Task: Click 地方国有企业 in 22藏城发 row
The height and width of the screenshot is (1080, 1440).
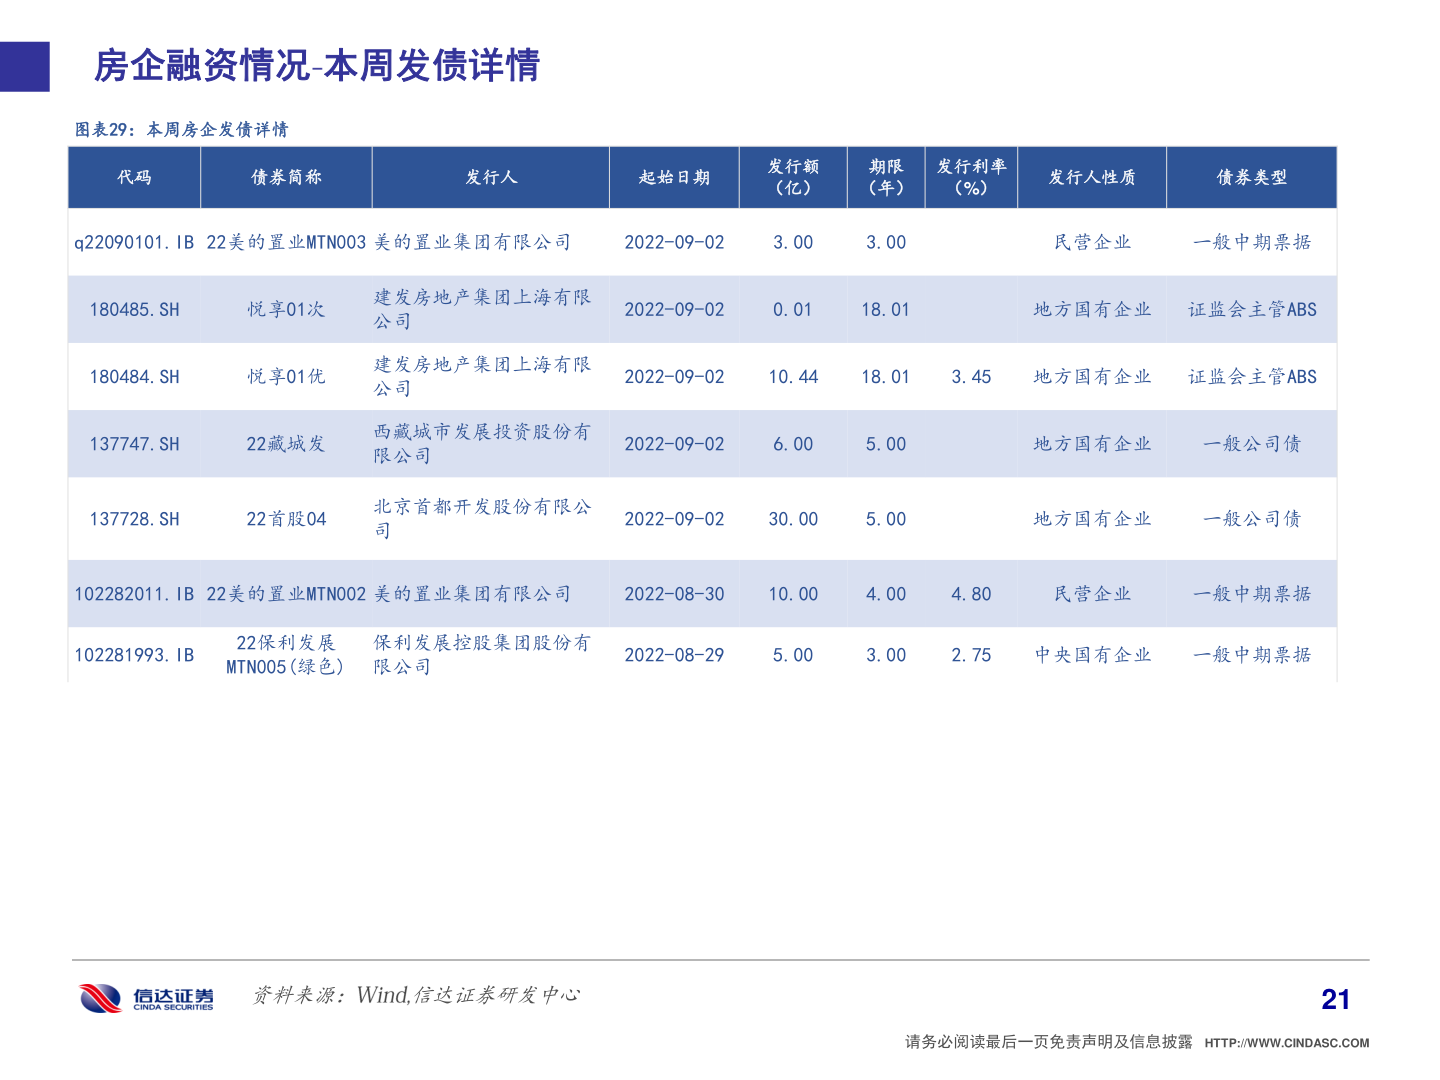Action: point(1092,444)
